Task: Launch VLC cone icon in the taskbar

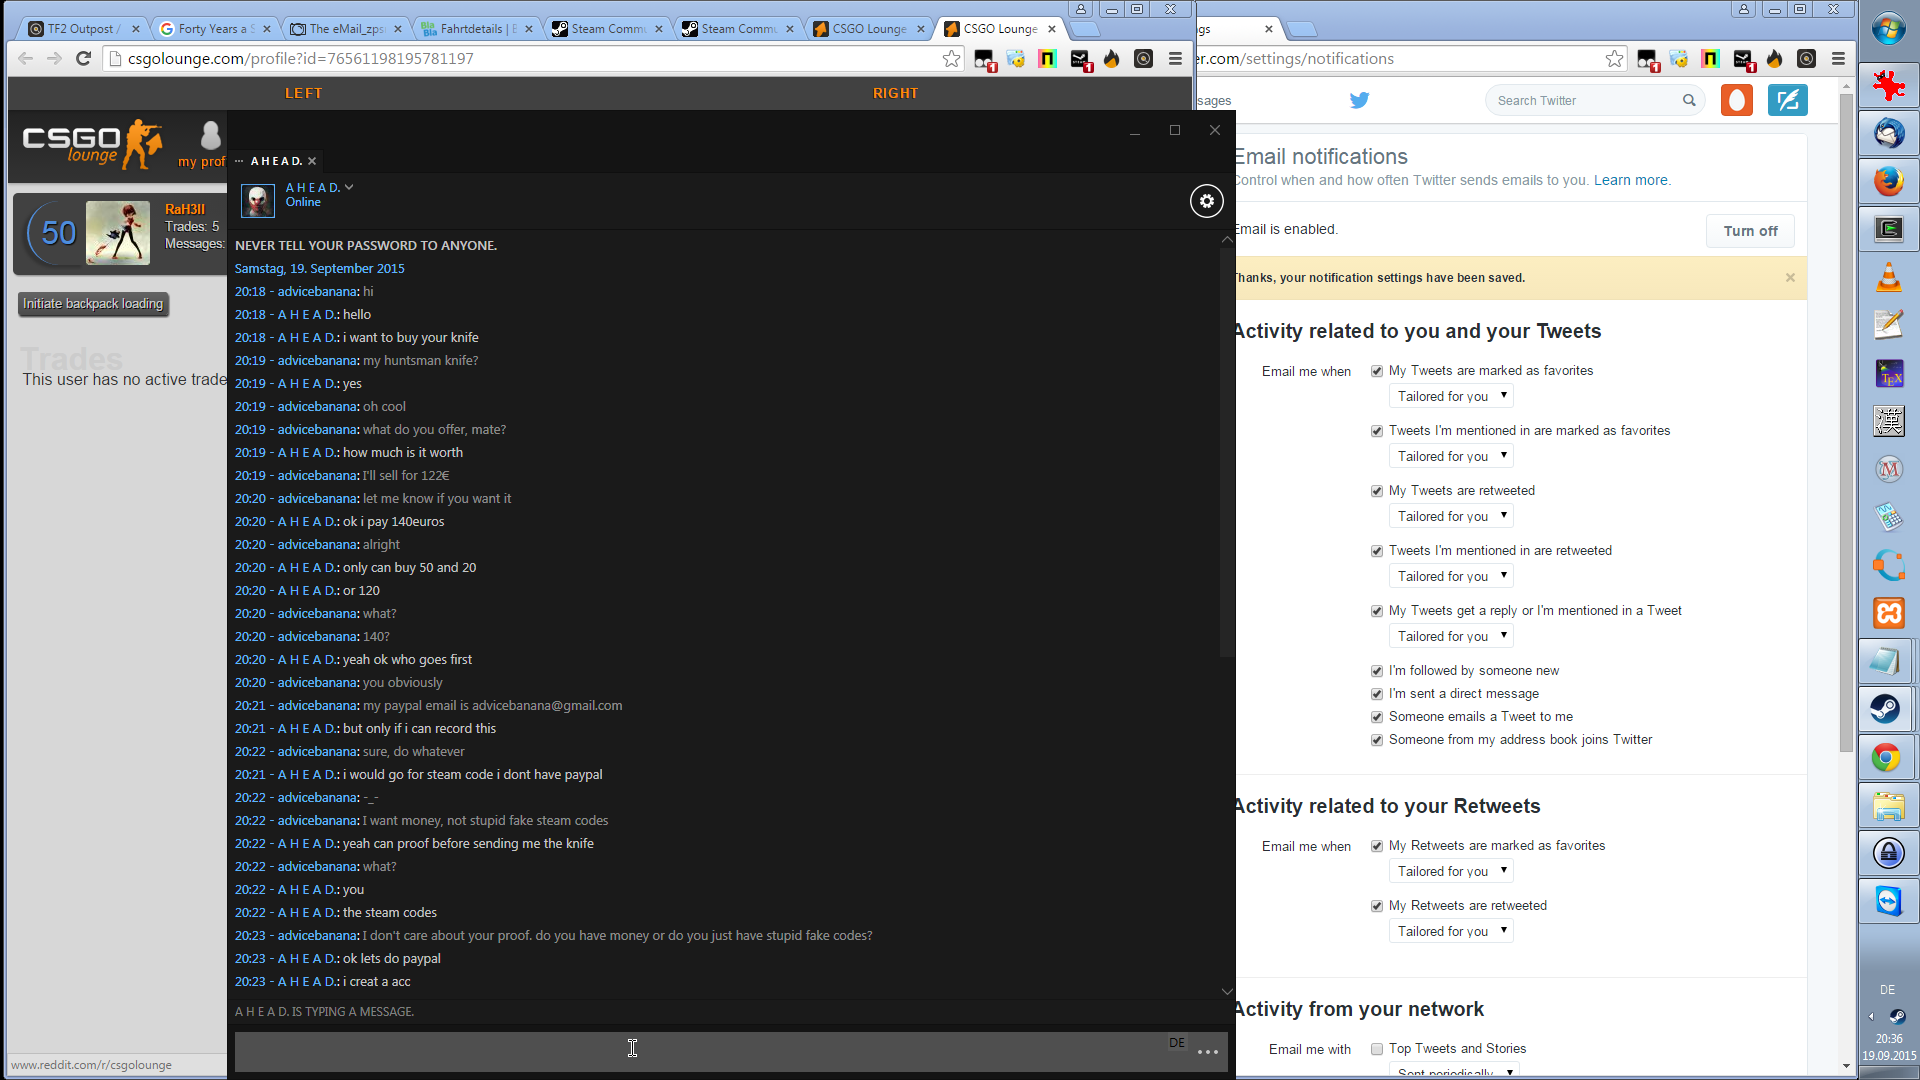Action: pyautogui.click(x=1887, y=277)
